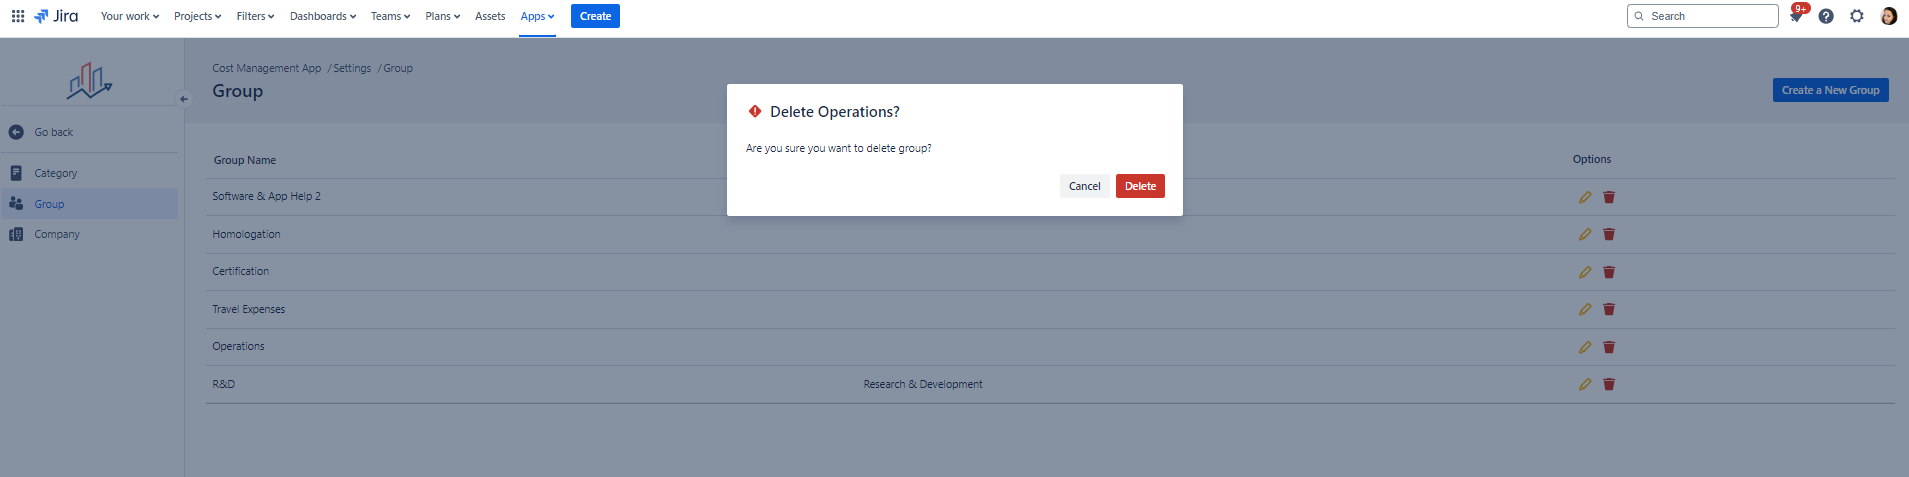The image size is (1909, 477).
Task: Click the Options column header
Action: click(1591, 159)
